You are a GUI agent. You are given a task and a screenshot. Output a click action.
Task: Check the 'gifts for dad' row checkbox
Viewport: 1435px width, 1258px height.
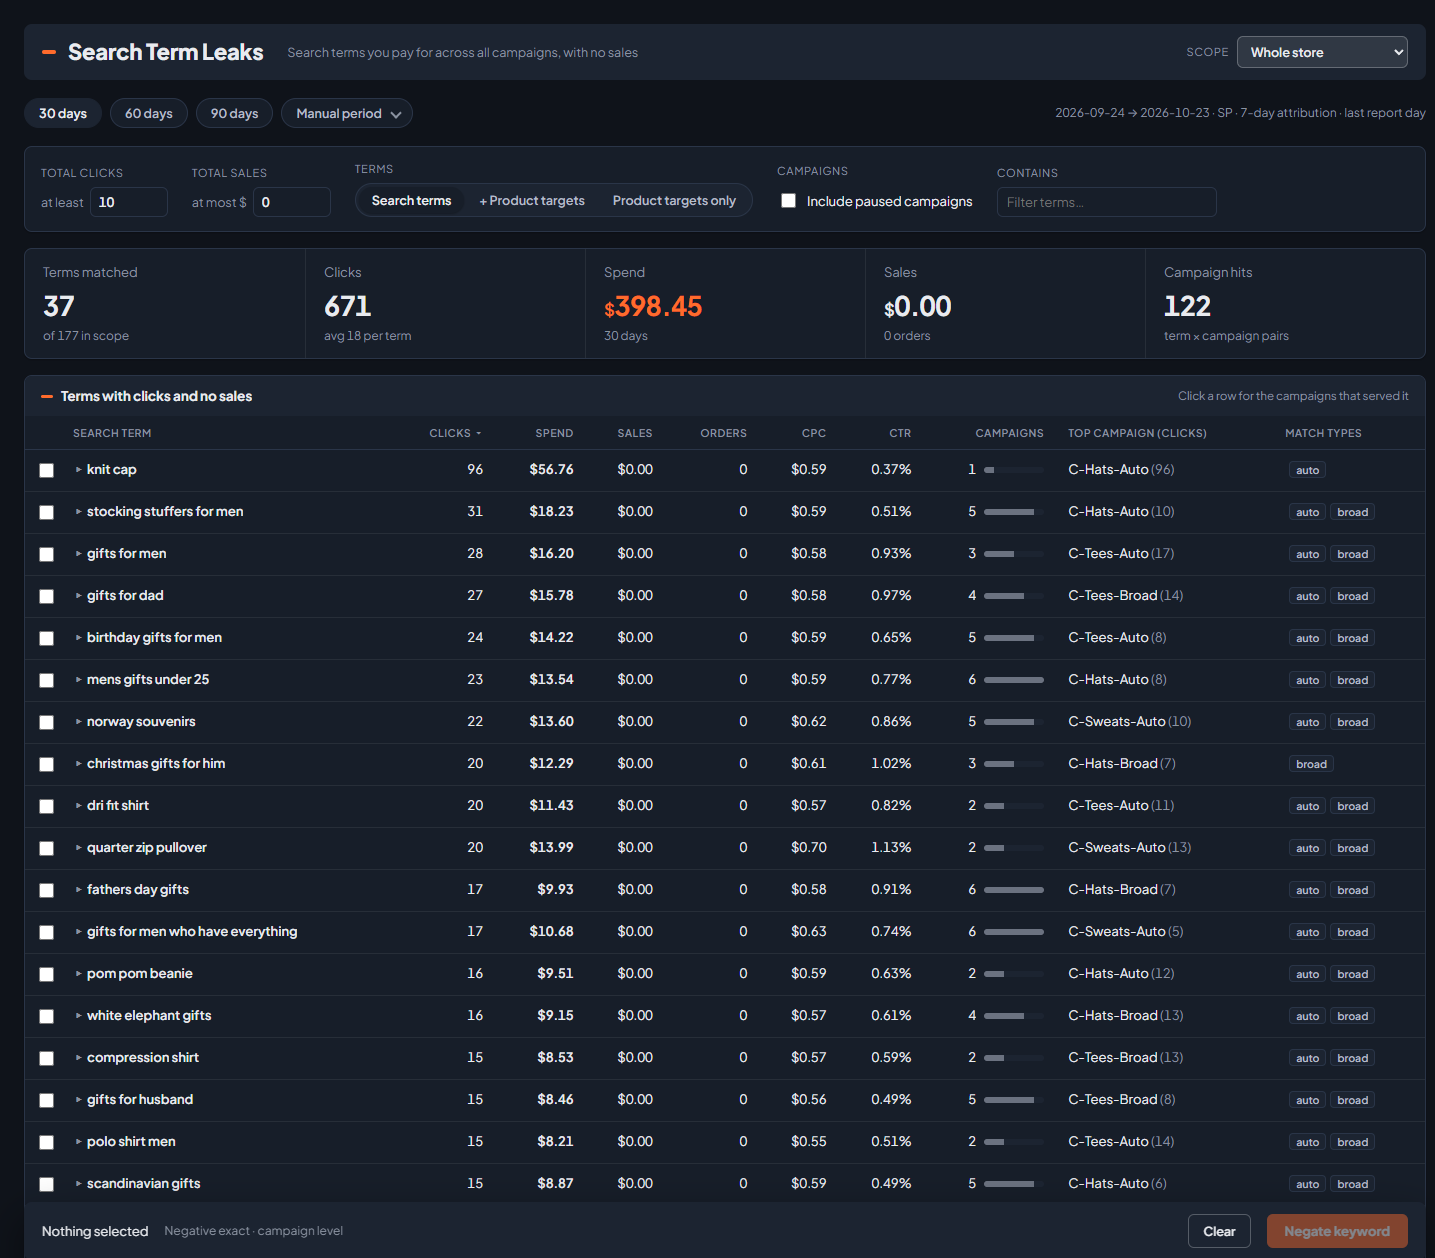tap(46, 596)
